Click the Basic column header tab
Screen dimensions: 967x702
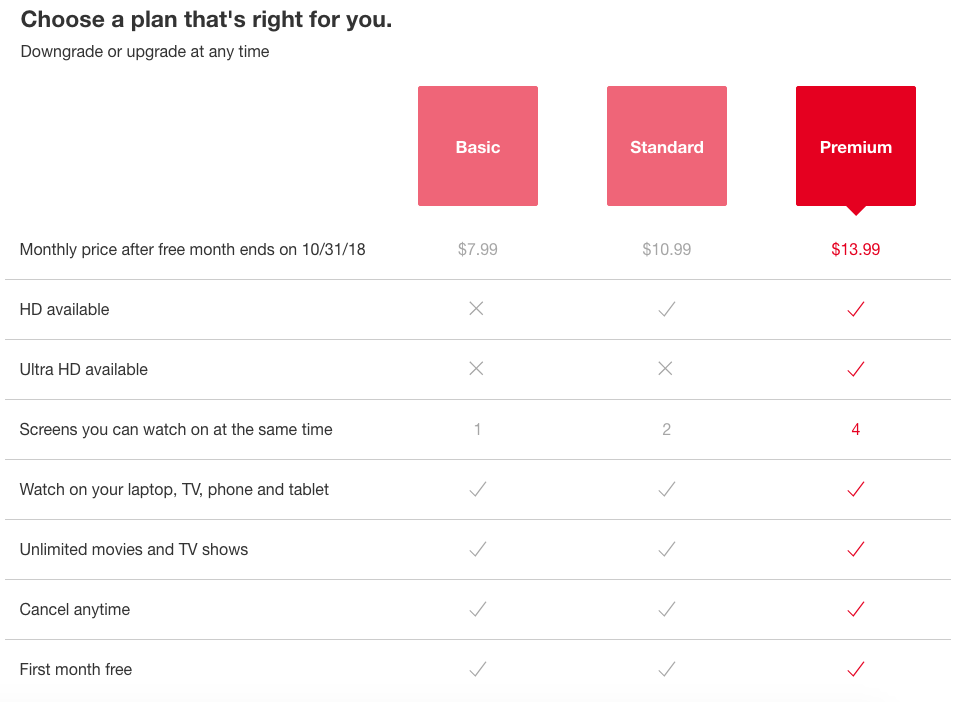(x=477, y=146)
